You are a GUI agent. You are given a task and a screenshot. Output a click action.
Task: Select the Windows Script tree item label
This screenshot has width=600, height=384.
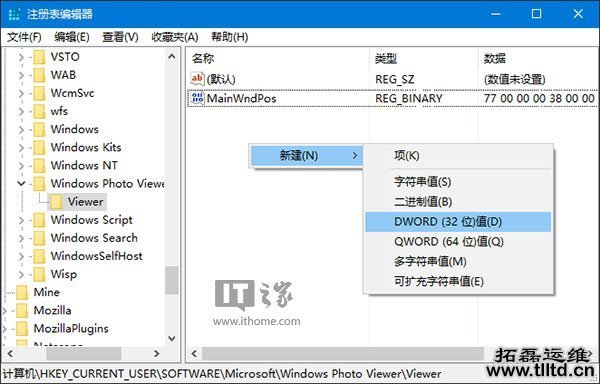[x=91, y=220]
